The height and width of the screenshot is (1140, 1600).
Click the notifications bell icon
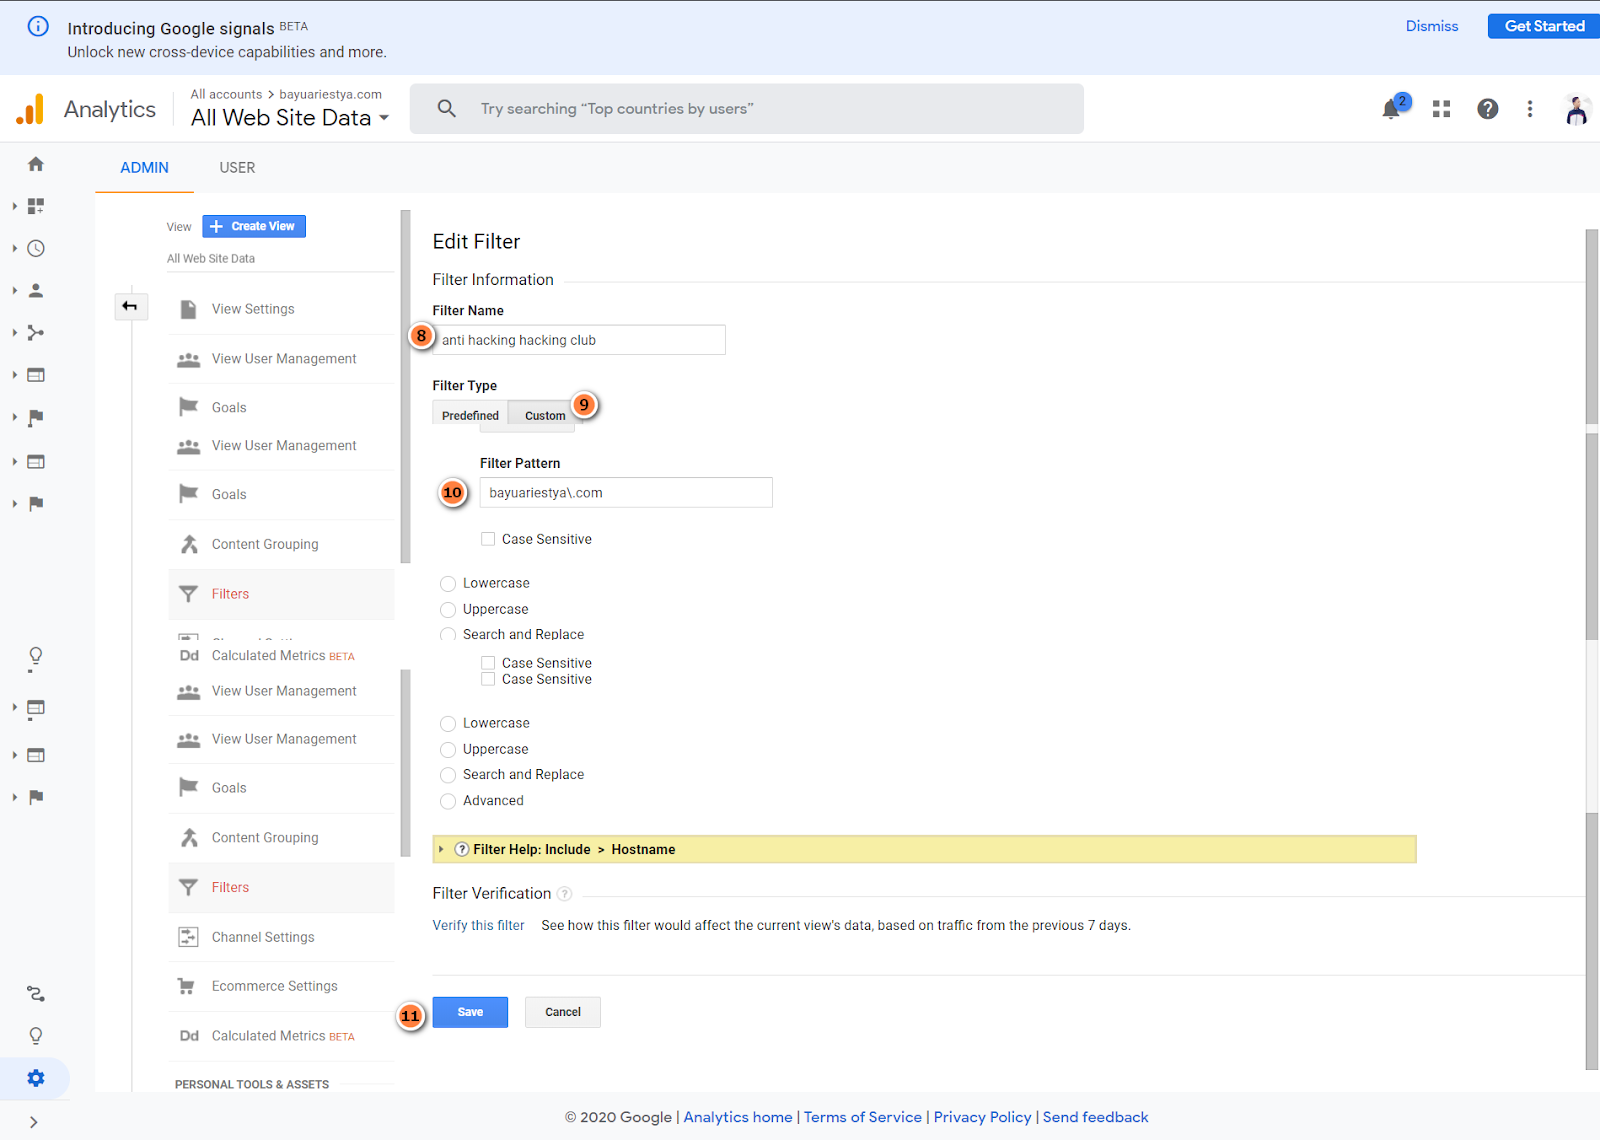pyautogui.click(x=1392, y=109)
